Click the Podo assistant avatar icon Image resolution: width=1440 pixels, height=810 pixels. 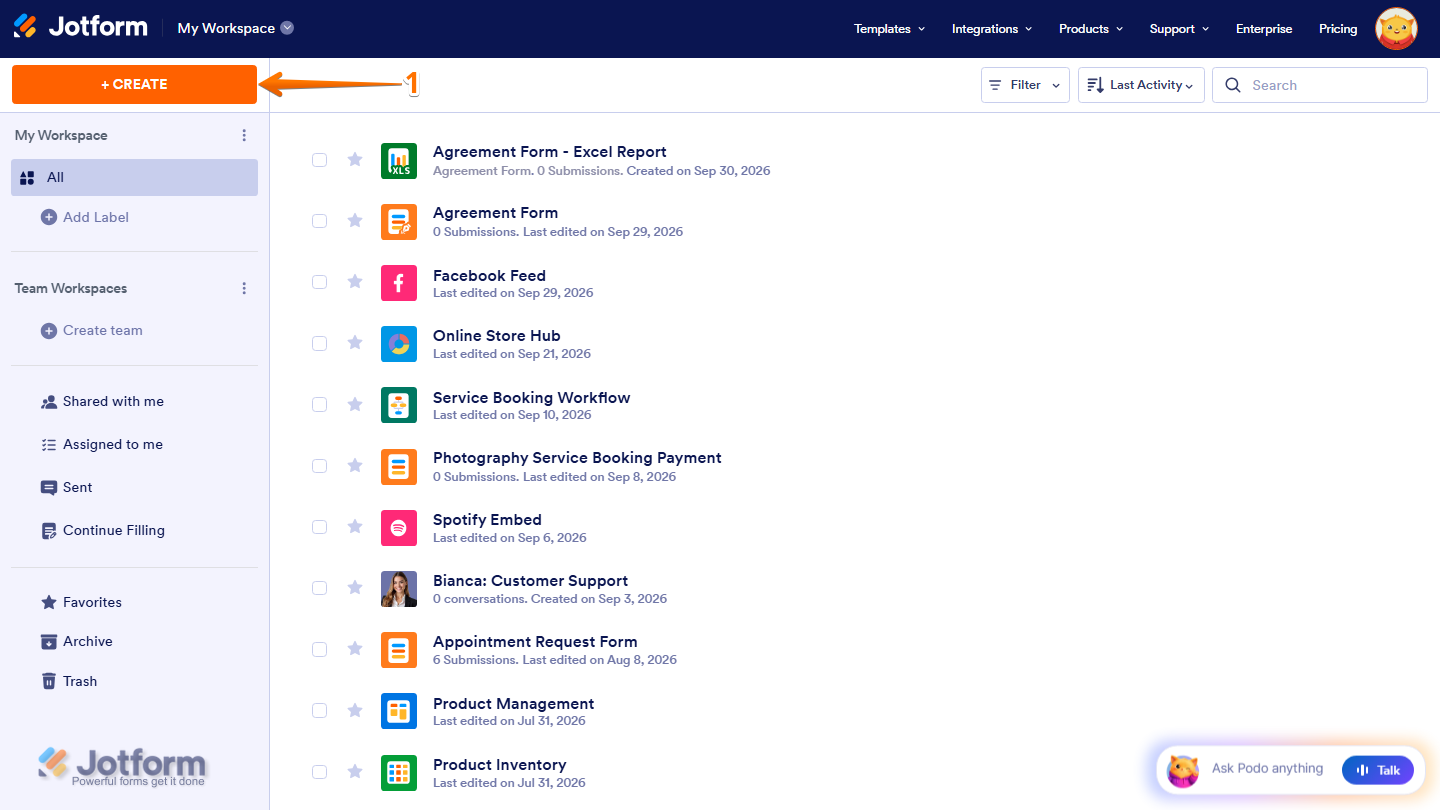1183,770
